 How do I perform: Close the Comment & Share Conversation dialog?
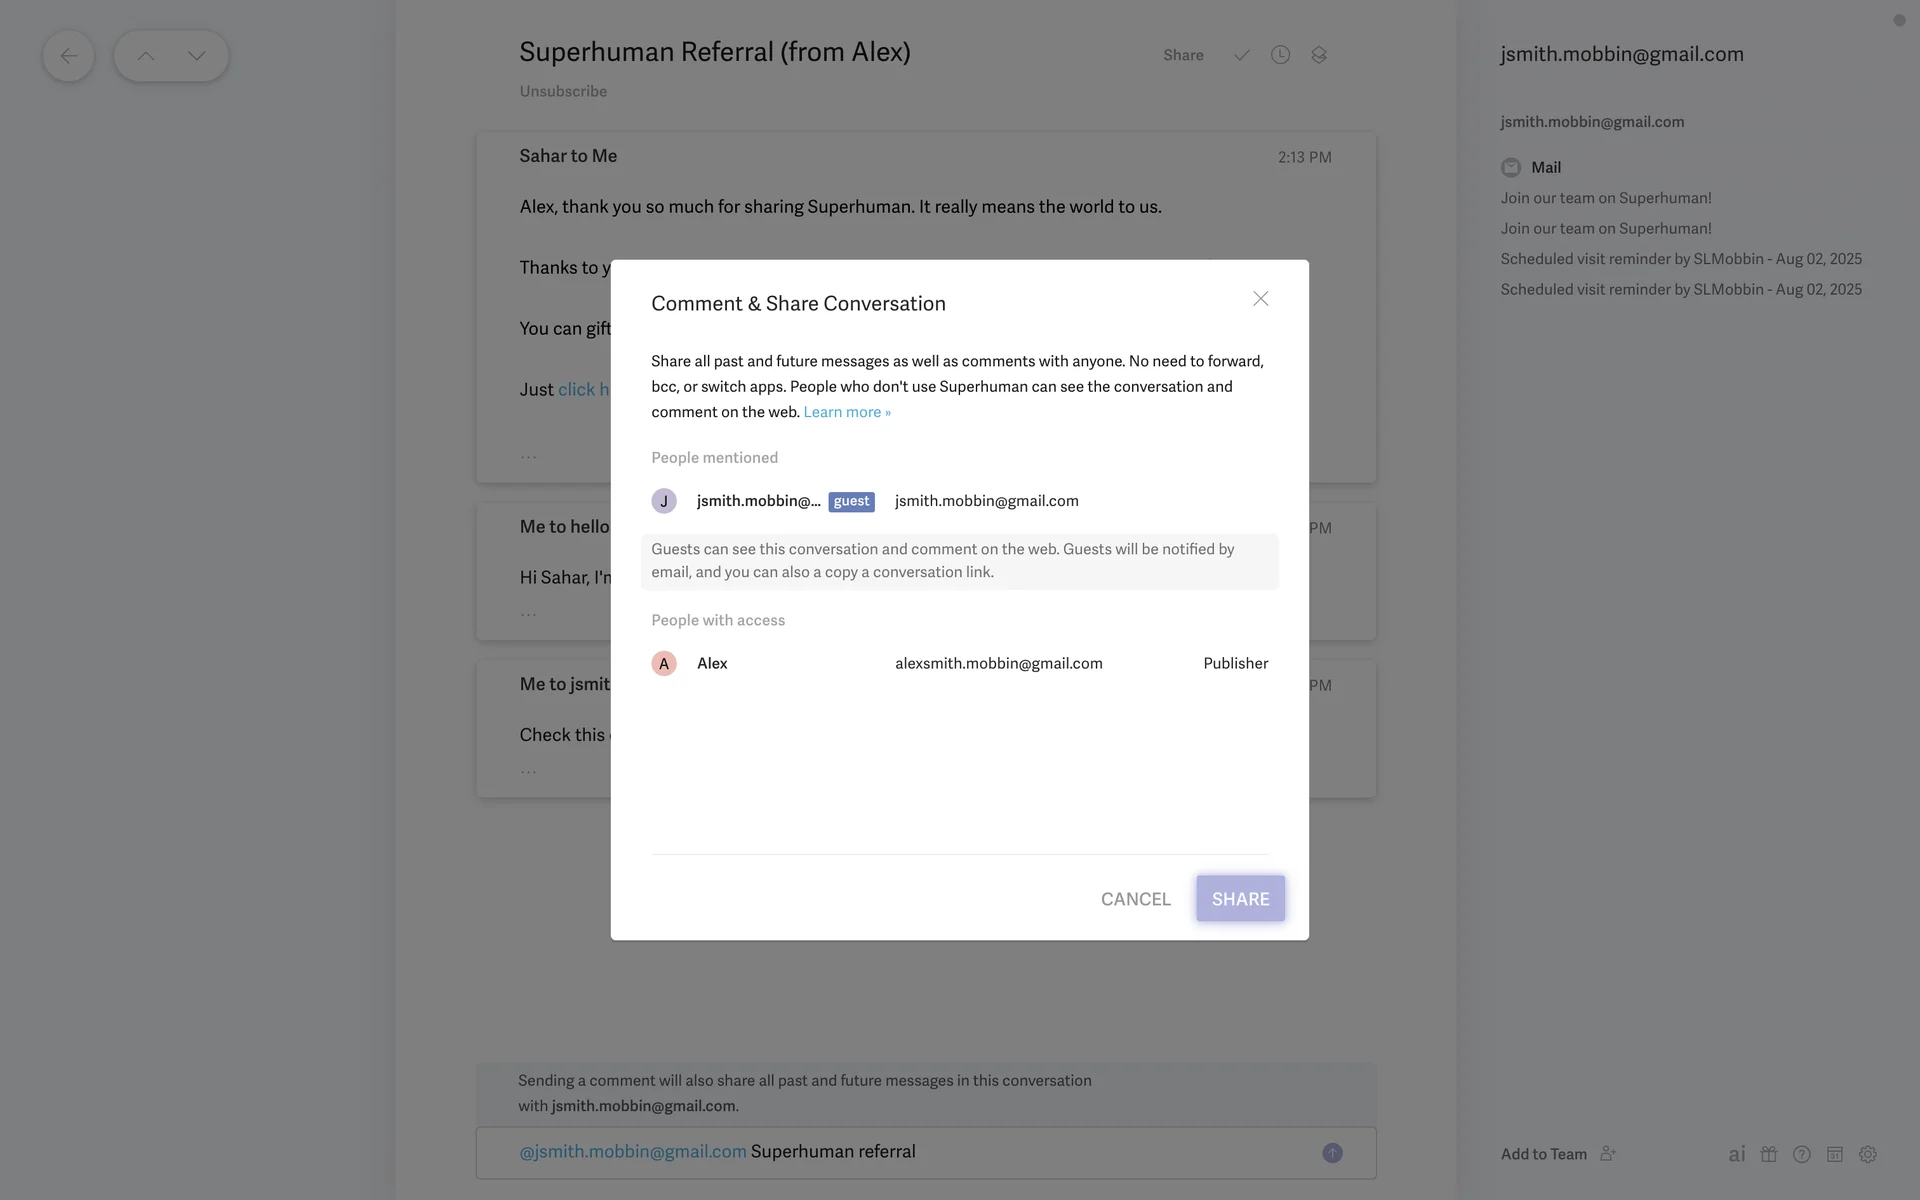pos(1261,299)
